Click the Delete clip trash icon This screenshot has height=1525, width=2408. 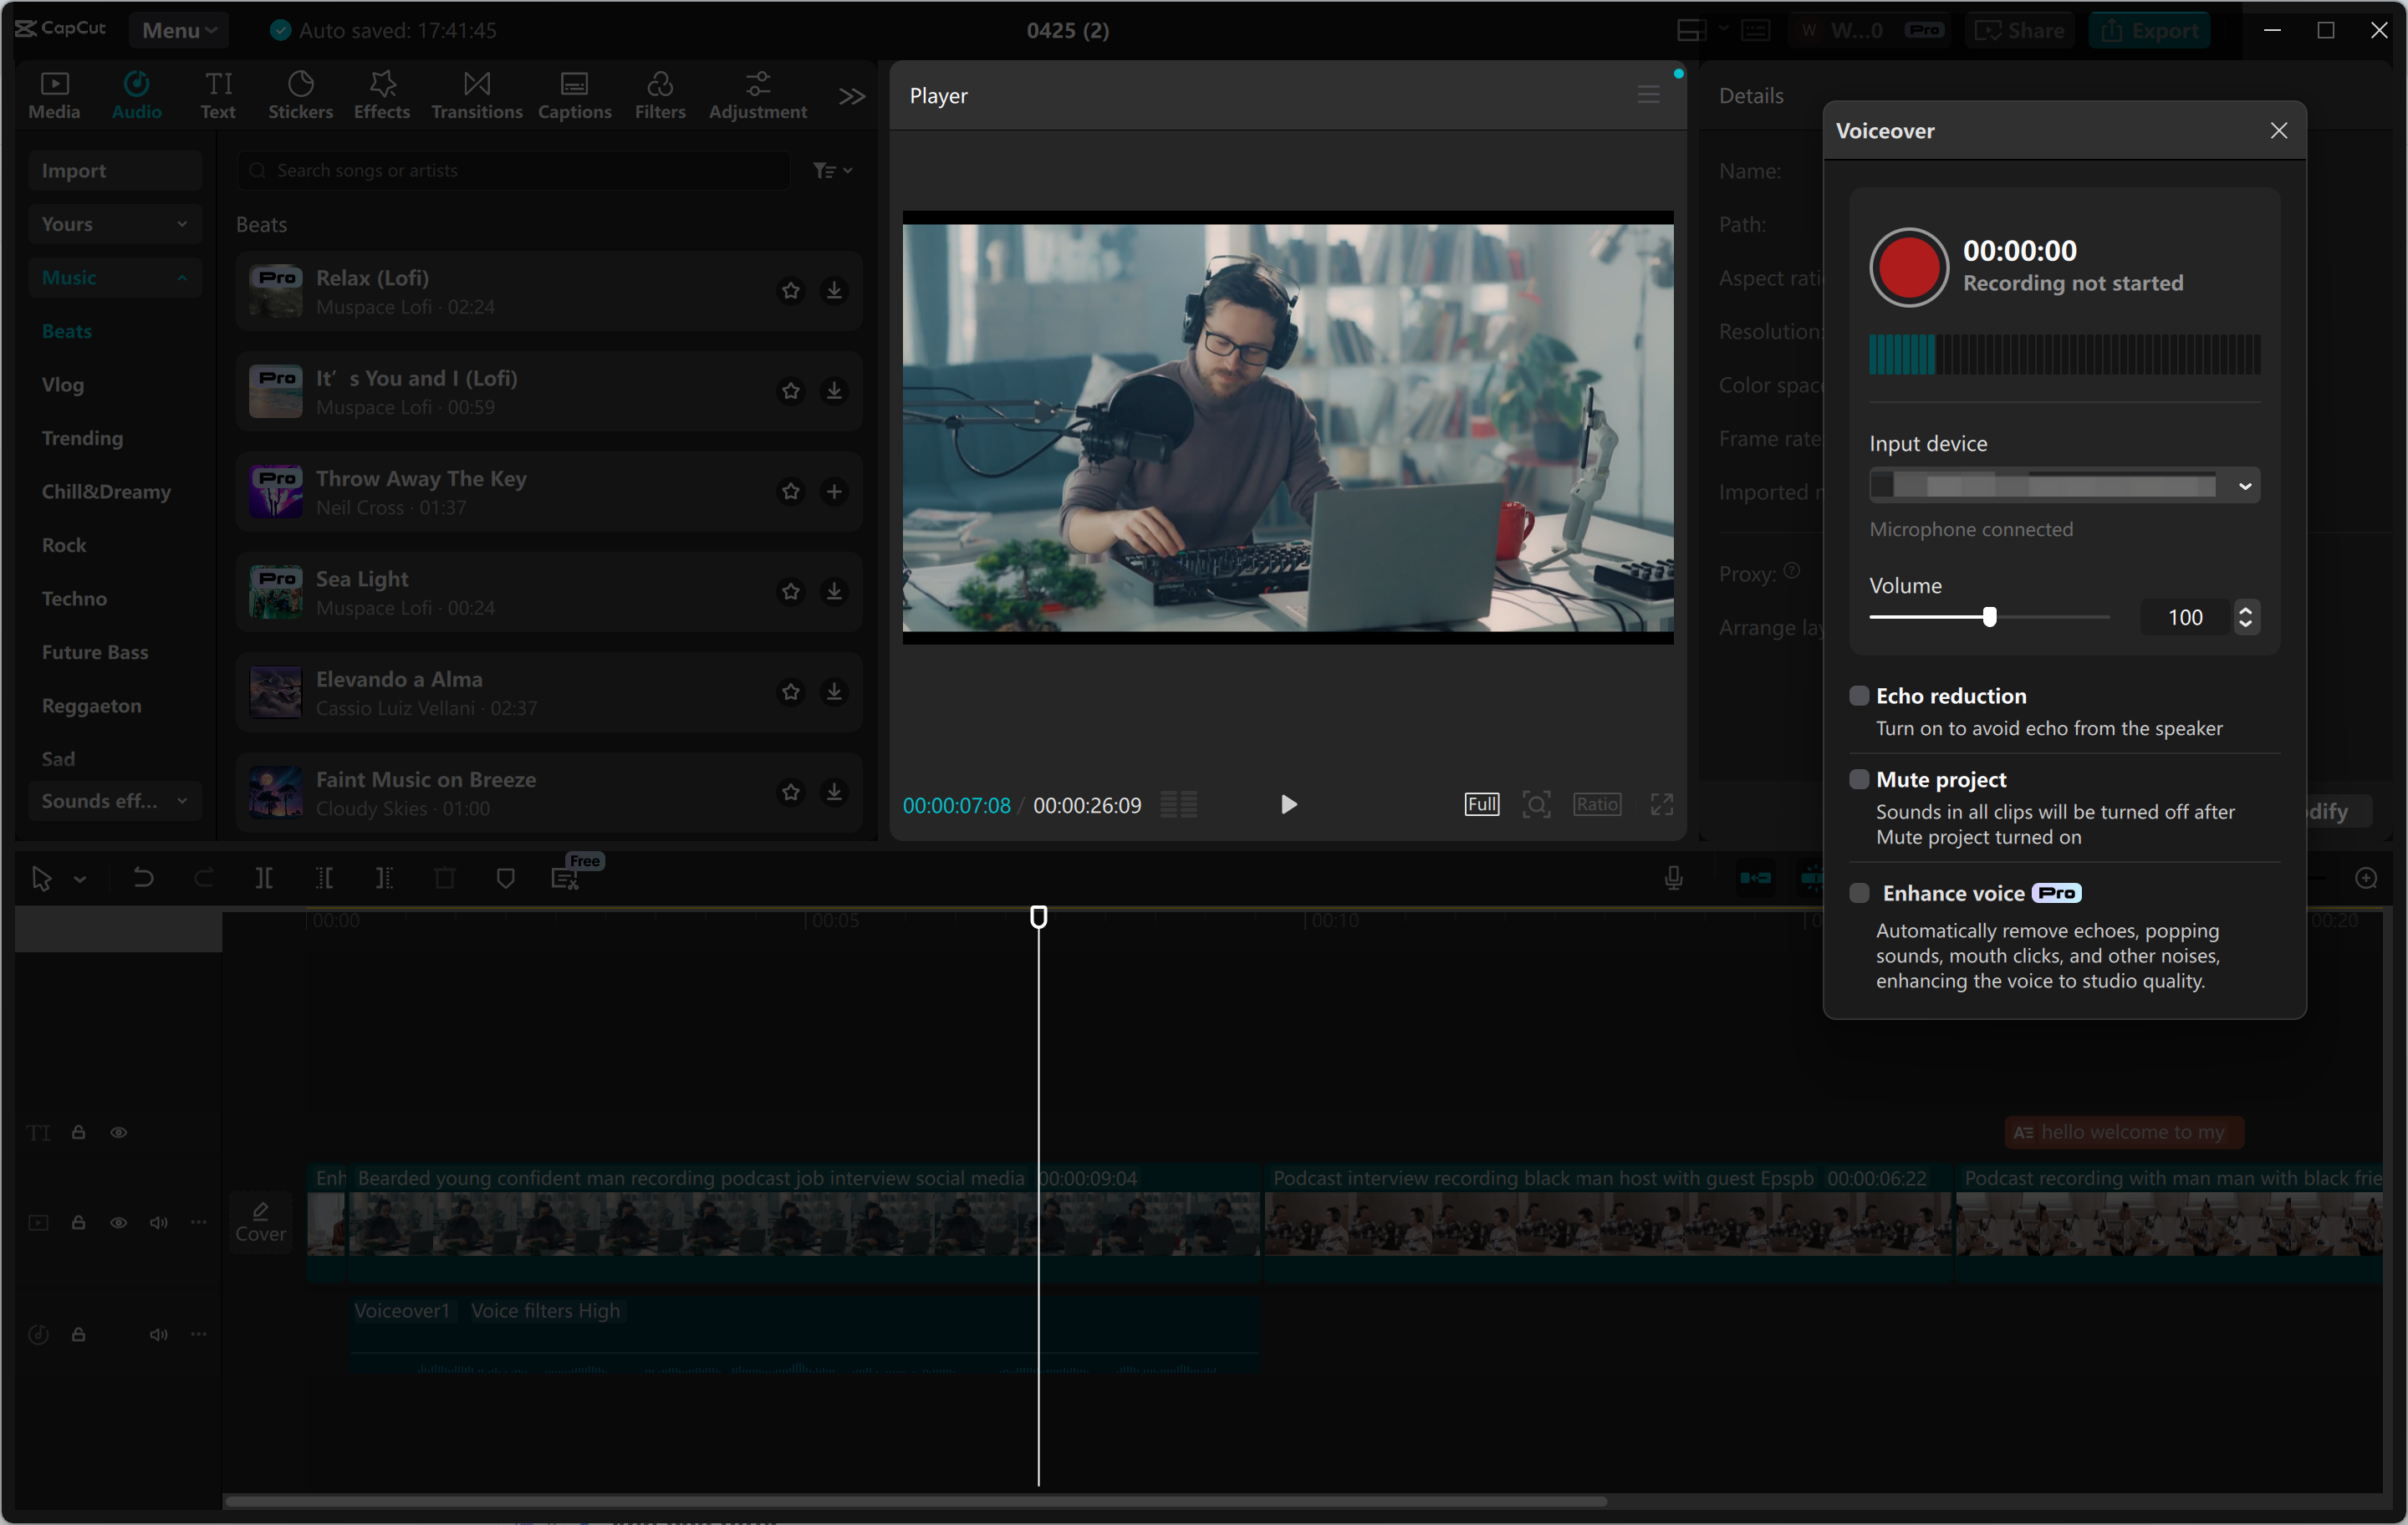[445, 877]
